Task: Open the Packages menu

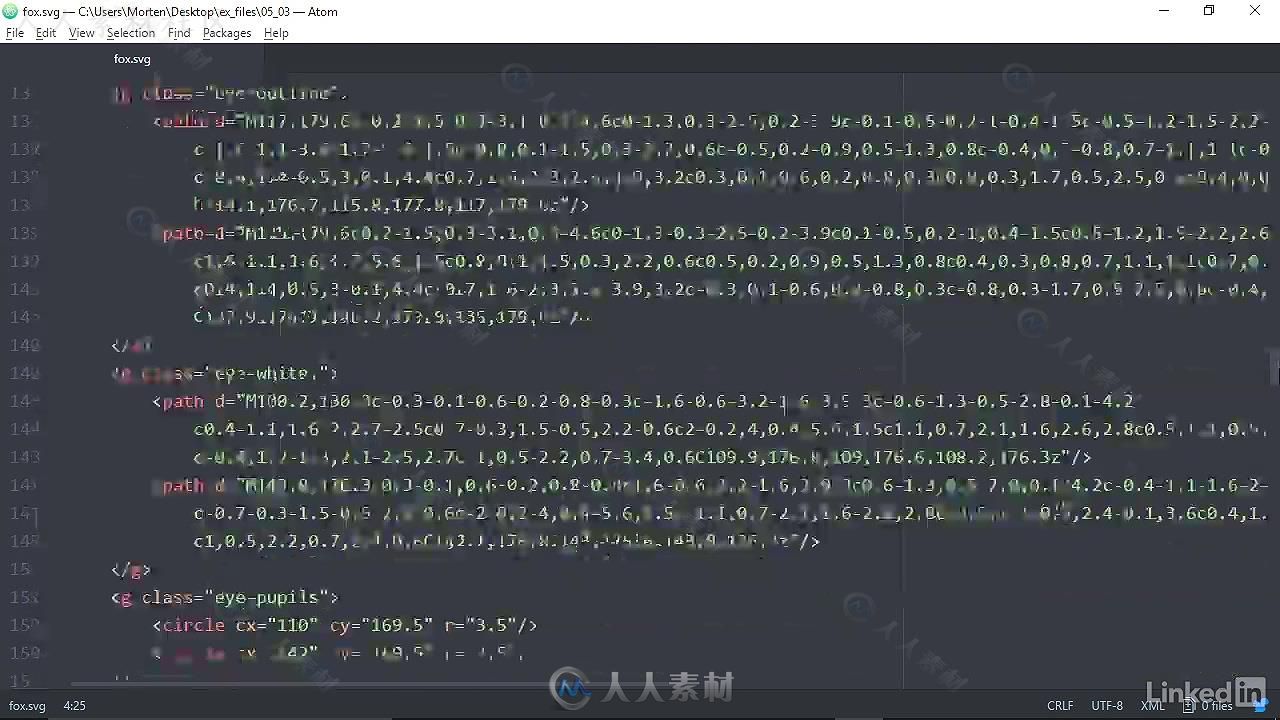Action: click(x=227, y=33)
